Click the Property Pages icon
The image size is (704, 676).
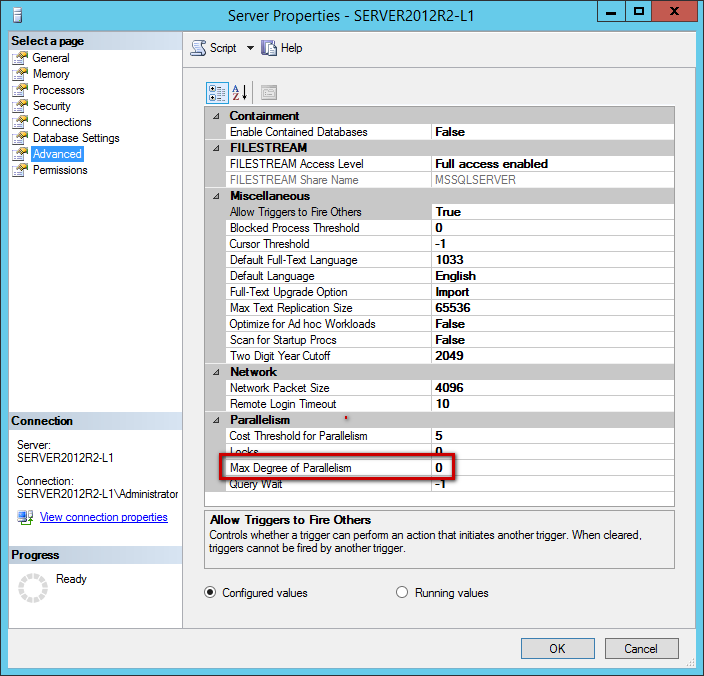(269, 93)
